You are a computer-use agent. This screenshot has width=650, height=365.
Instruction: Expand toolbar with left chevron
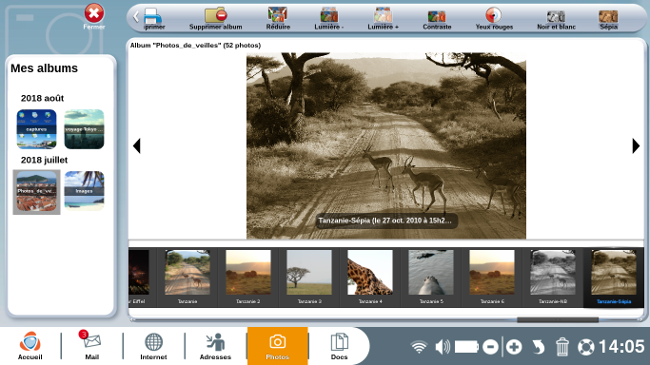136,17
